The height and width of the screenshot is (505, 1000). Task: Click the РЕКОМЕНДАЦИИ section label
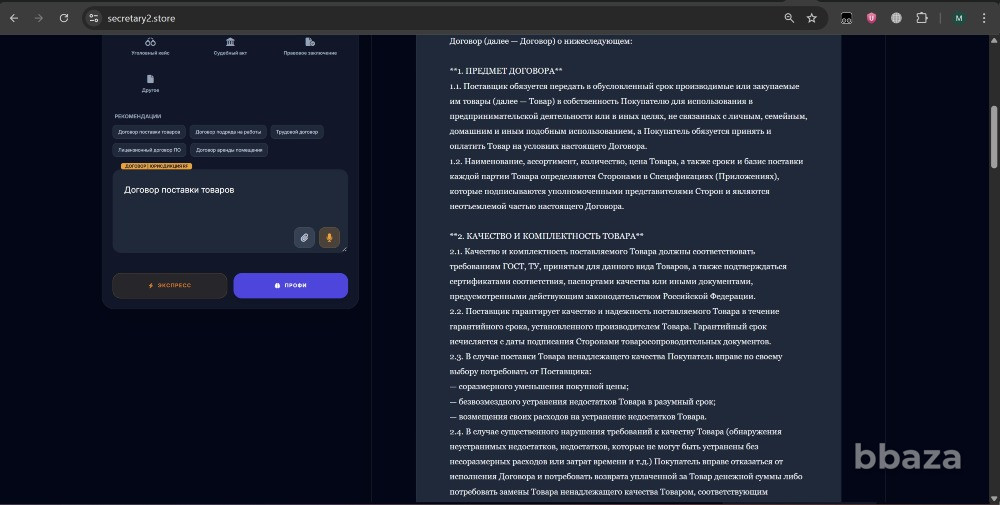click(138, 116)
